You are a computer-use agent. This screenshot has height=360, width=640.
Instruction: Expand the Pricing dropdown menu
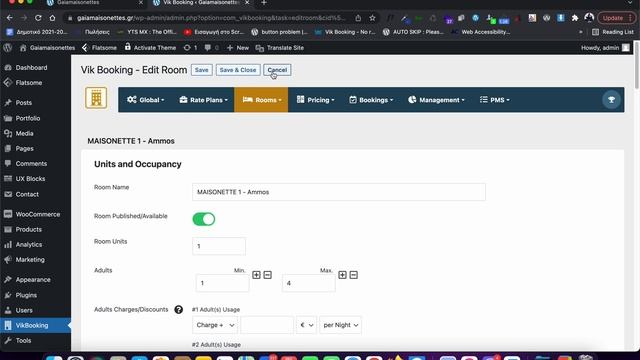pos(316,100)
